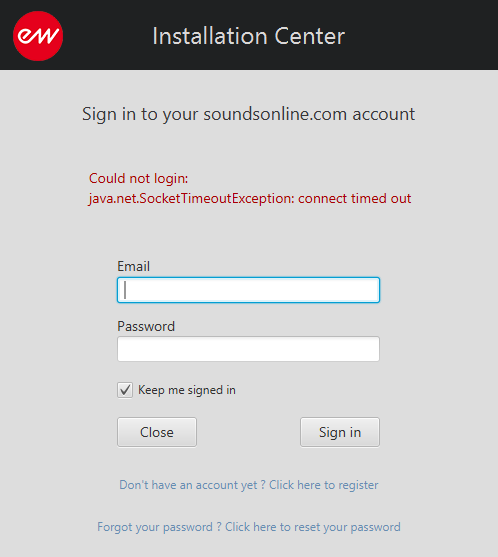Click the 'Keep me signed in' label text
The width and height of the screenshot is (498, 557).
tap(187, 390)
